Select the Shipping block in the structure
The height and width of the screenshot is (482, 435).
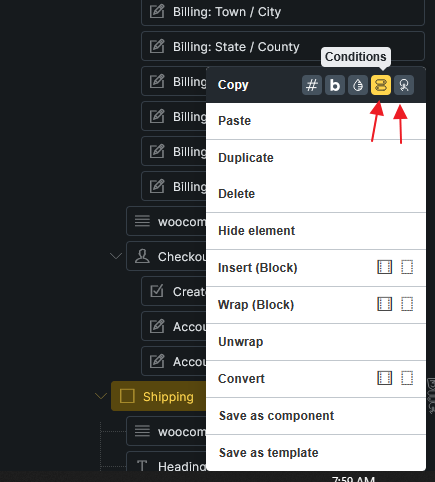[159, 396]
